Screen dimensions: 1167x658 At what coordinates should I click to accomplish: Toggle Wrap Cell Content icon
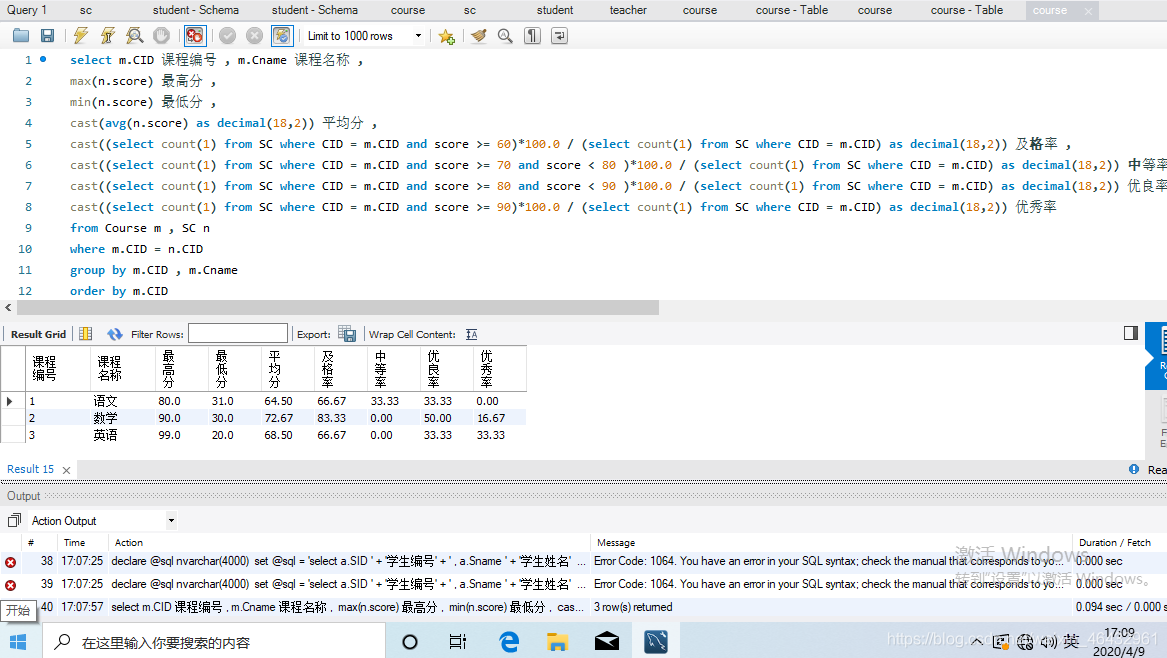pos(472,334)
